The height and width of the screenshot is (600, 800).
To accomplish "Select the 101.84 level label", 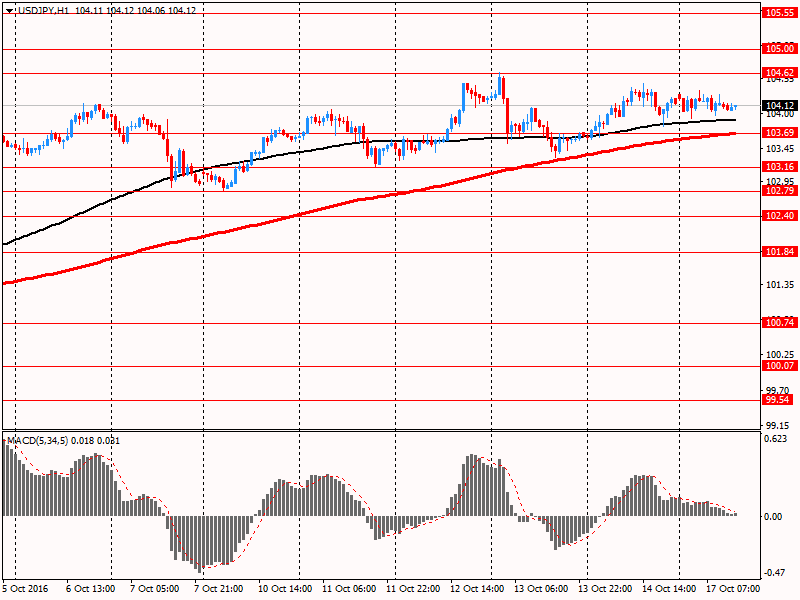I will (780, 252).
